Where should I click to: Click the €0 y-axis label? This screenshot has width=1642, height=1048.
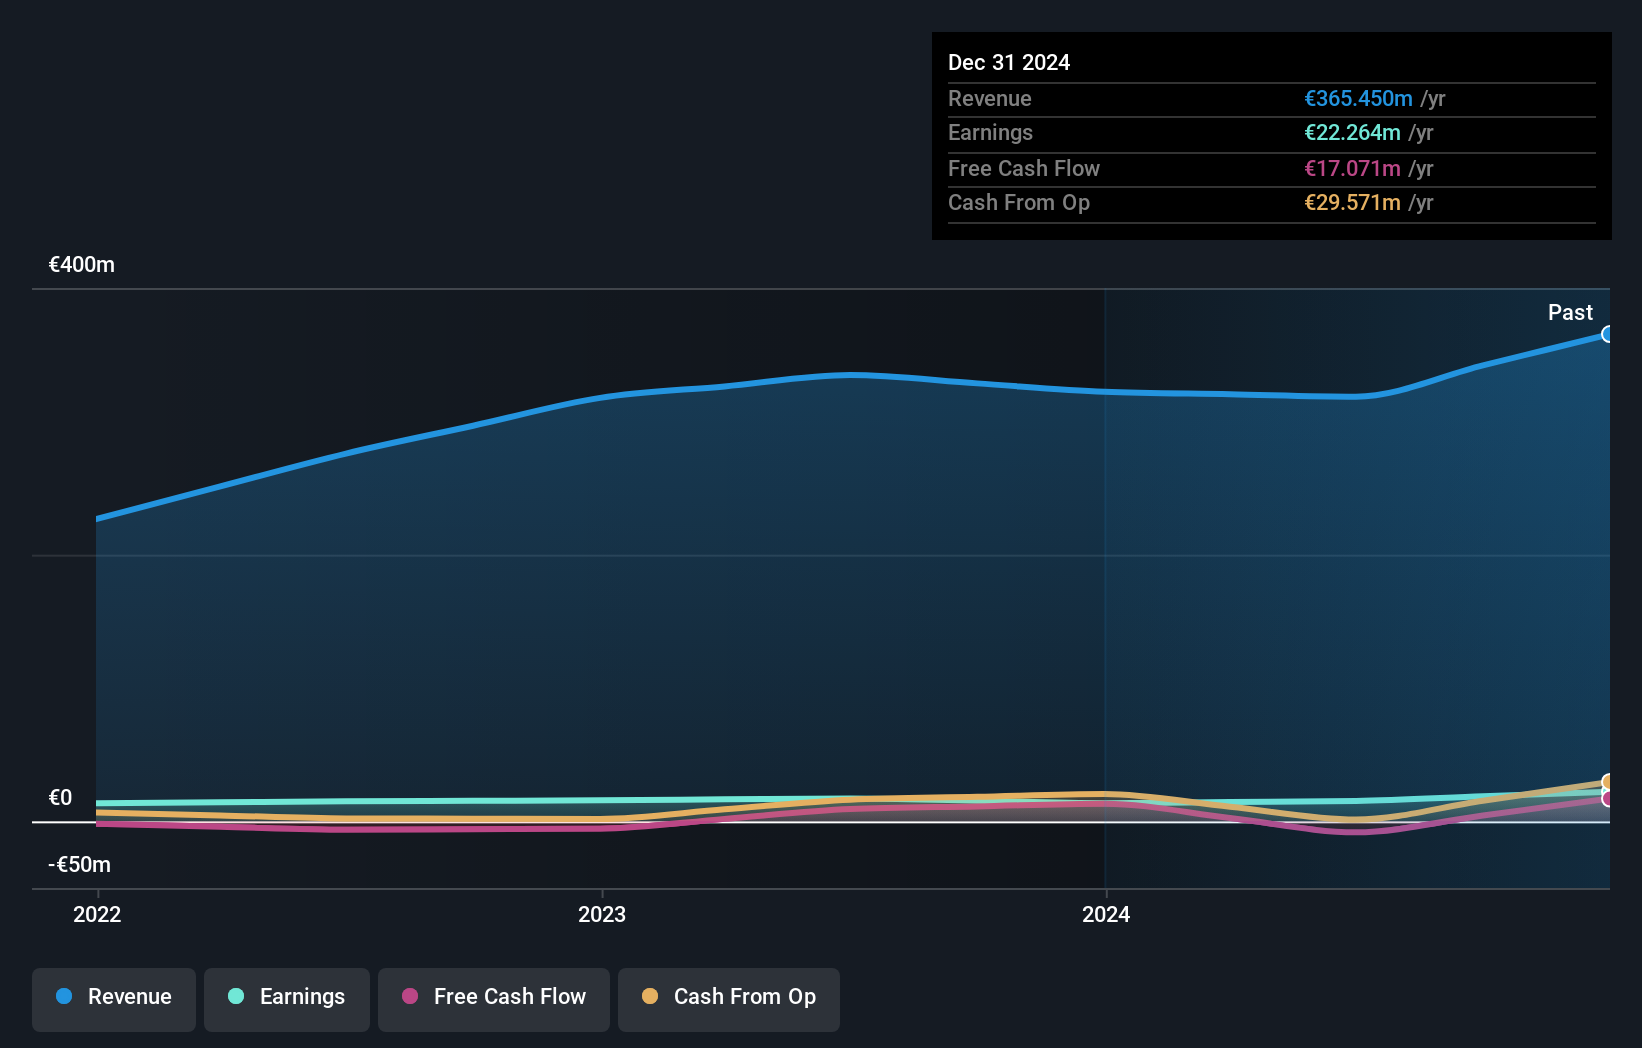click(60, 797)
